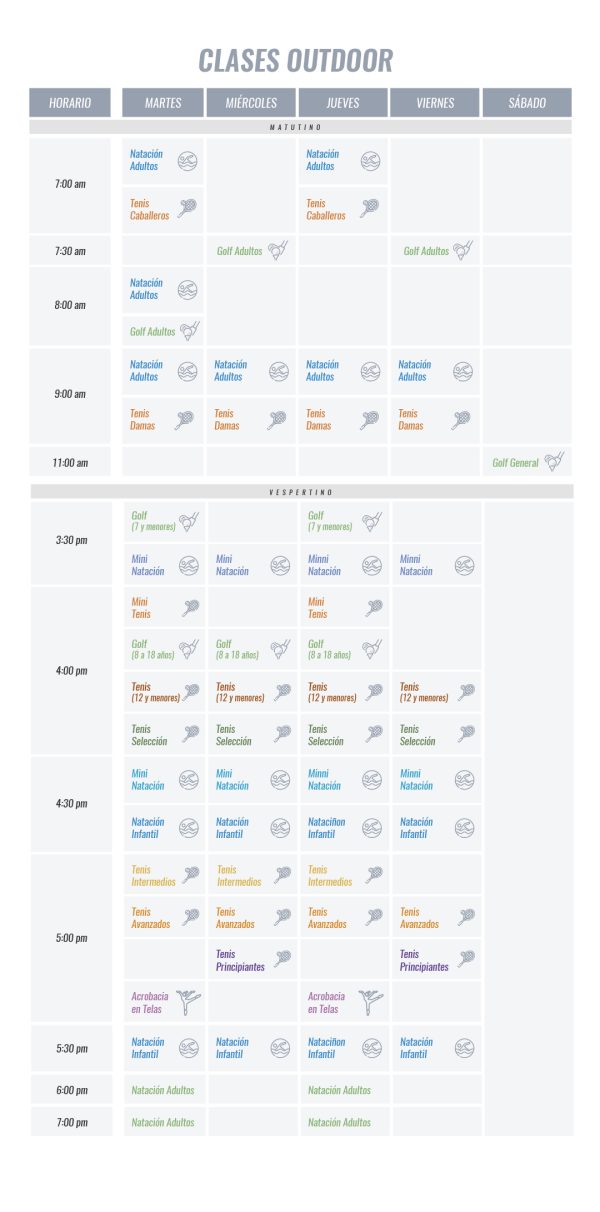Click racket icon in Jueves Tenis Caballeros
Image resolution: width=600 pixels, height=1212 pixels.
click(371, 208)
